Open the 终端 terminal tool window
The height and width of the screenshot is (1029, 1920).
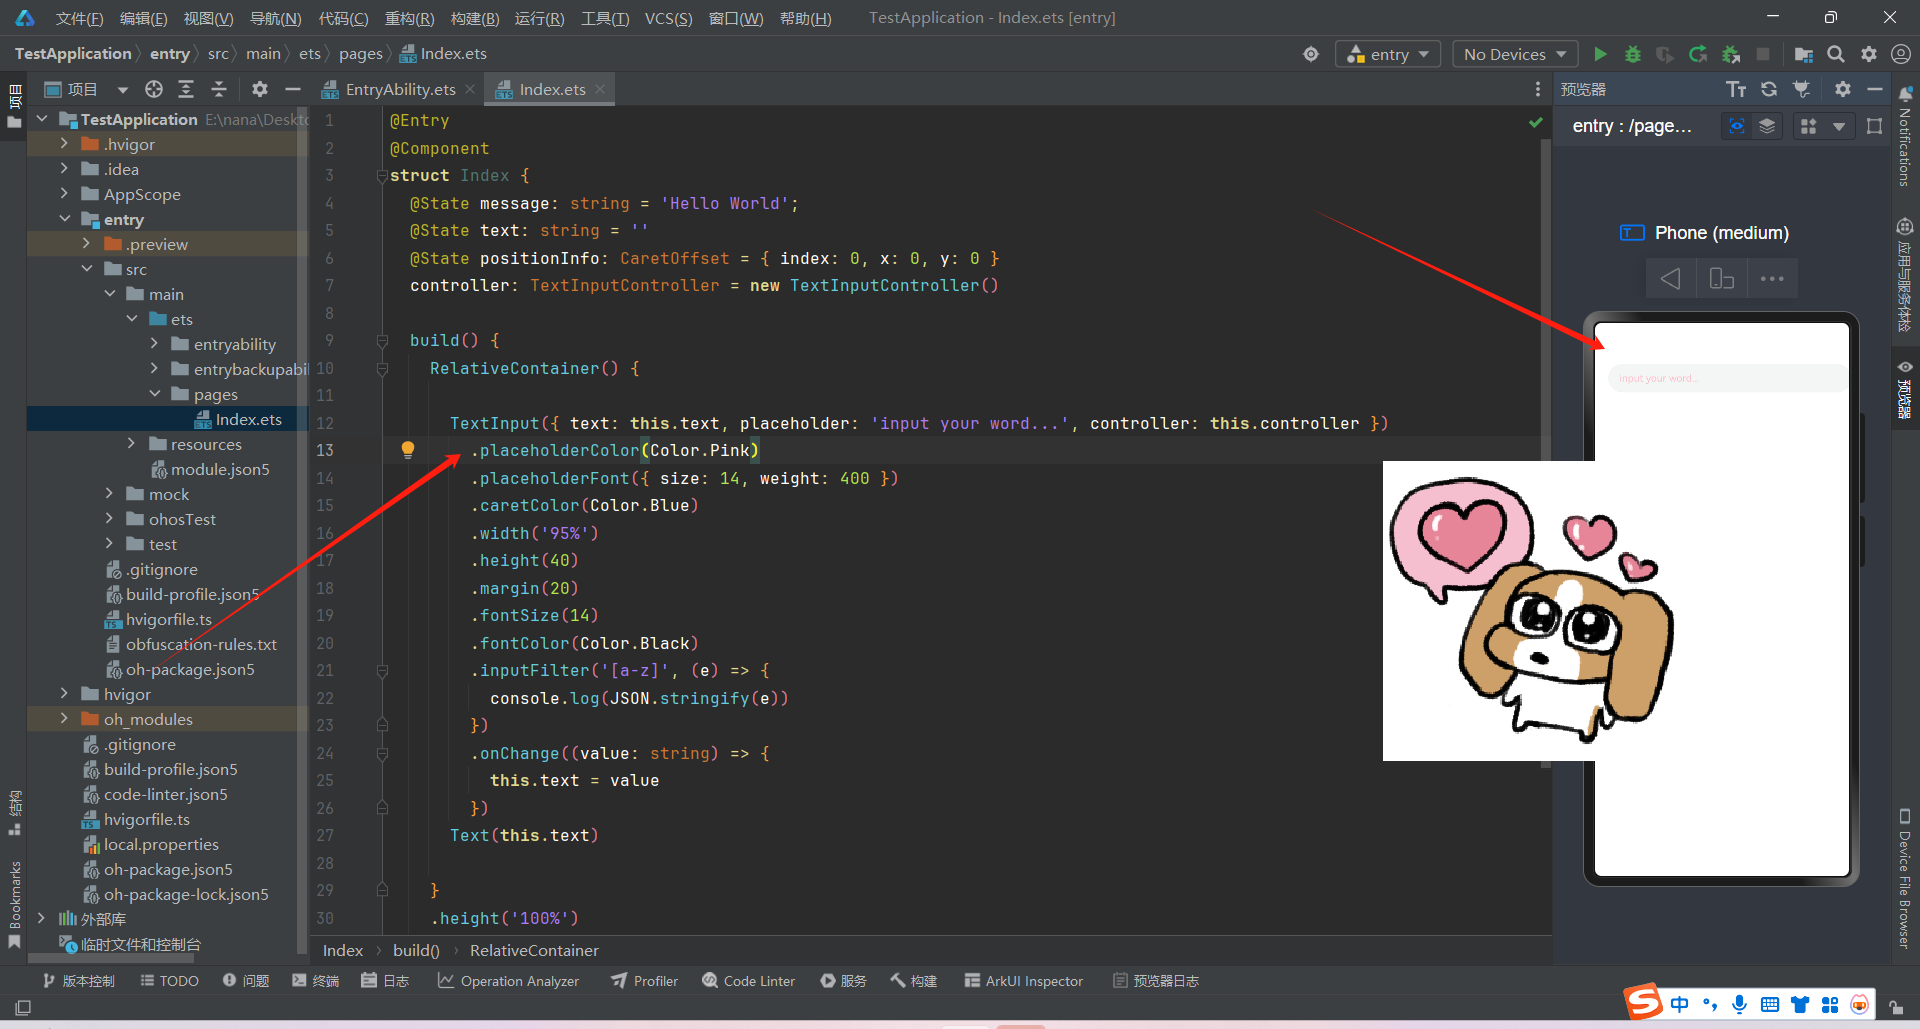pyautogui.click(x=316, y=981)
